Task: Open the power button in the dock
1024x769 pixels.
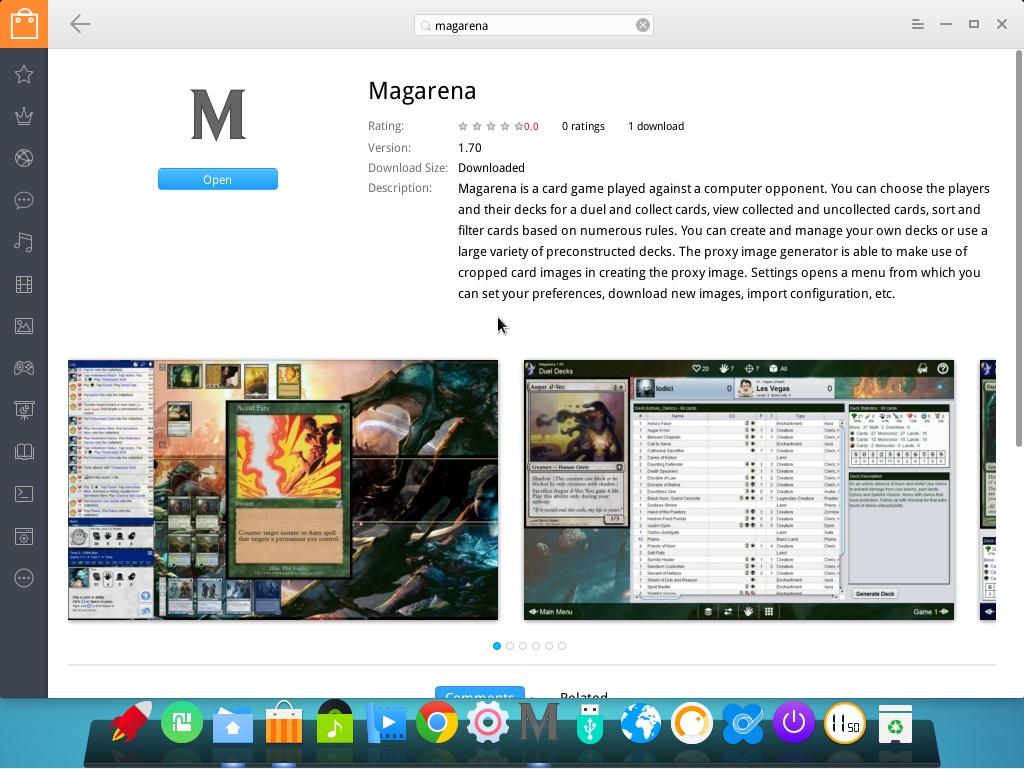Action: (x=793, y=723)
